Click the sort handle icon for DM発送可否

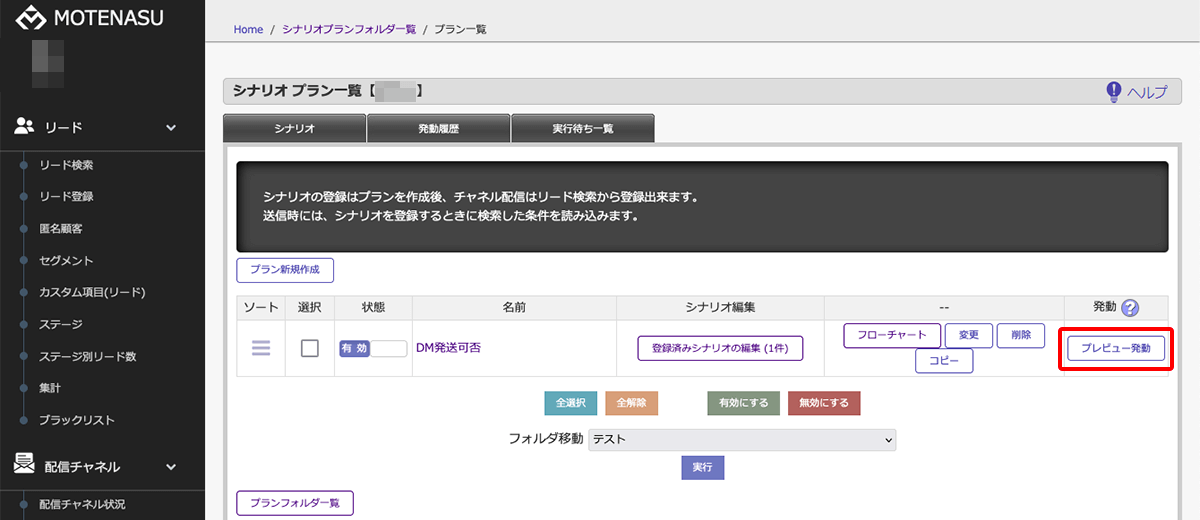tap(261, 348)
